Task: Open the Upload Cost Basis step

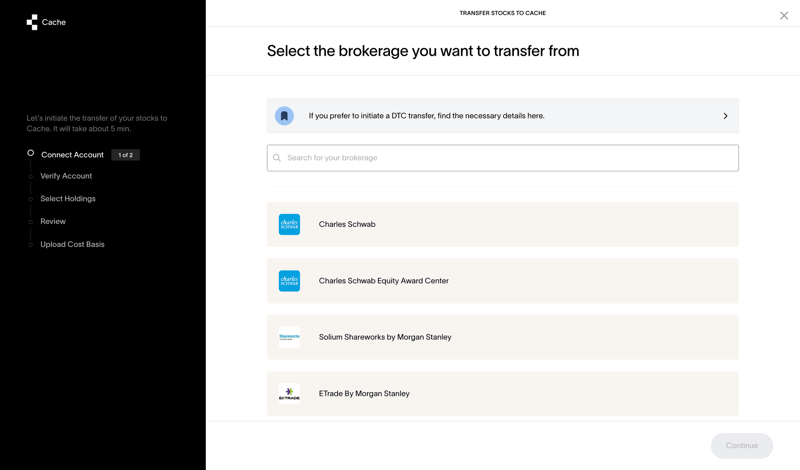Action: pyautogui.click(x=72, y=244)
